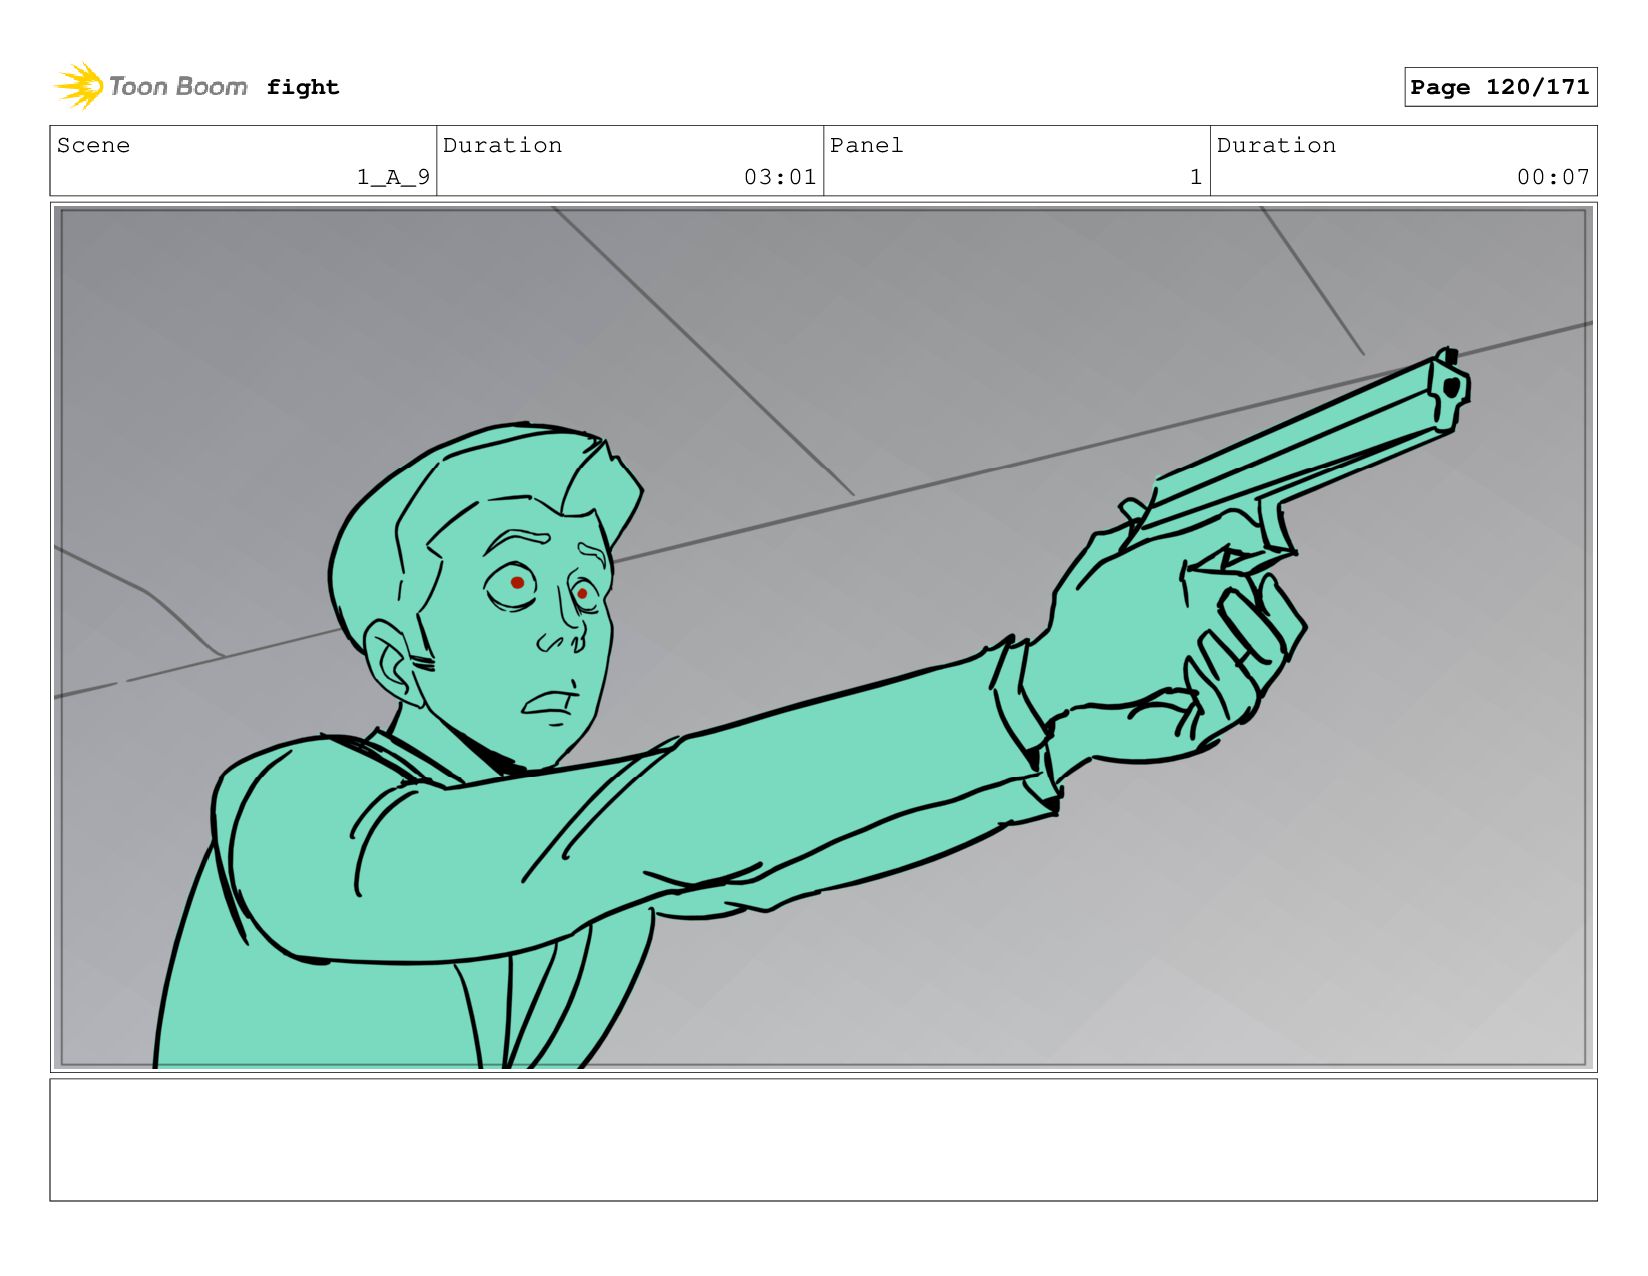Select the panel duration value '00:07'
The width and height of the screenshot is (1648, 1276).
pyautogui.click(x=1553, y=177)
